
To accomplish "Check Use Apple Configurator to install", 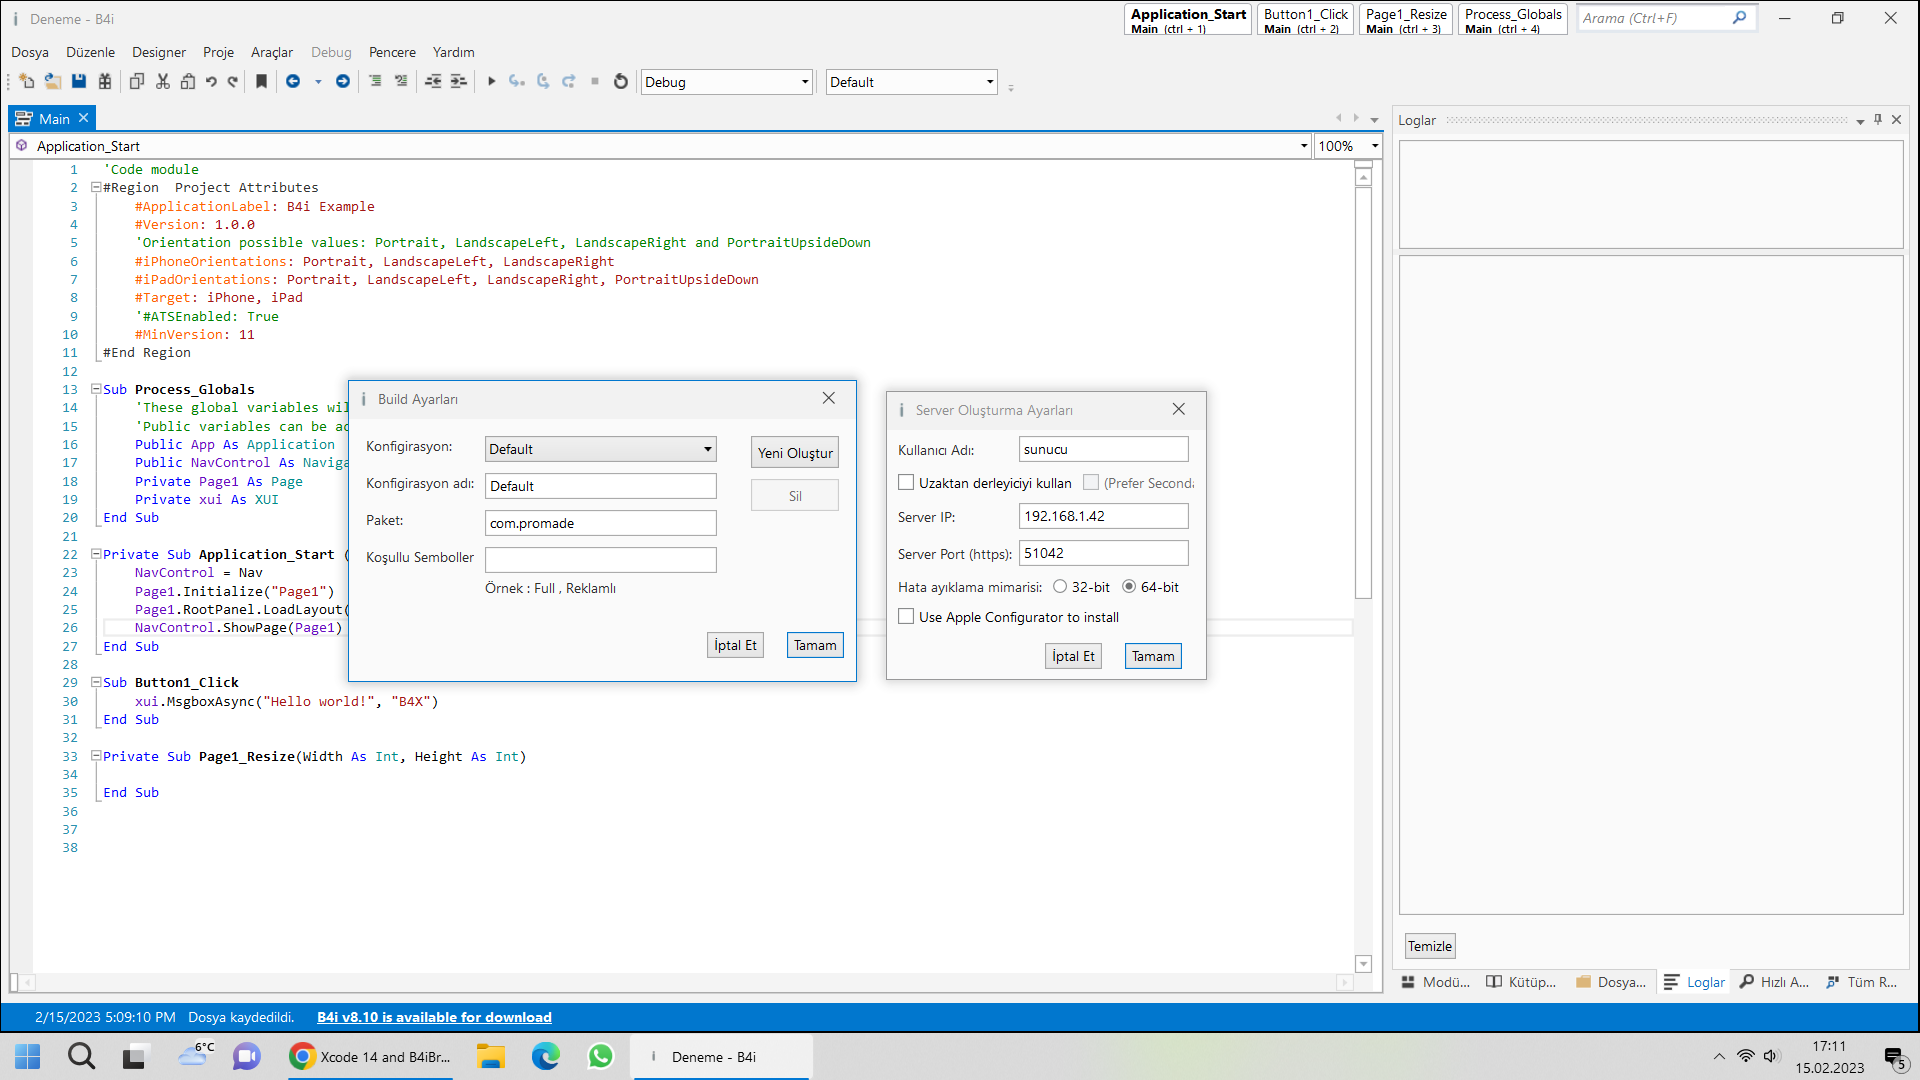I will [906, 617].
